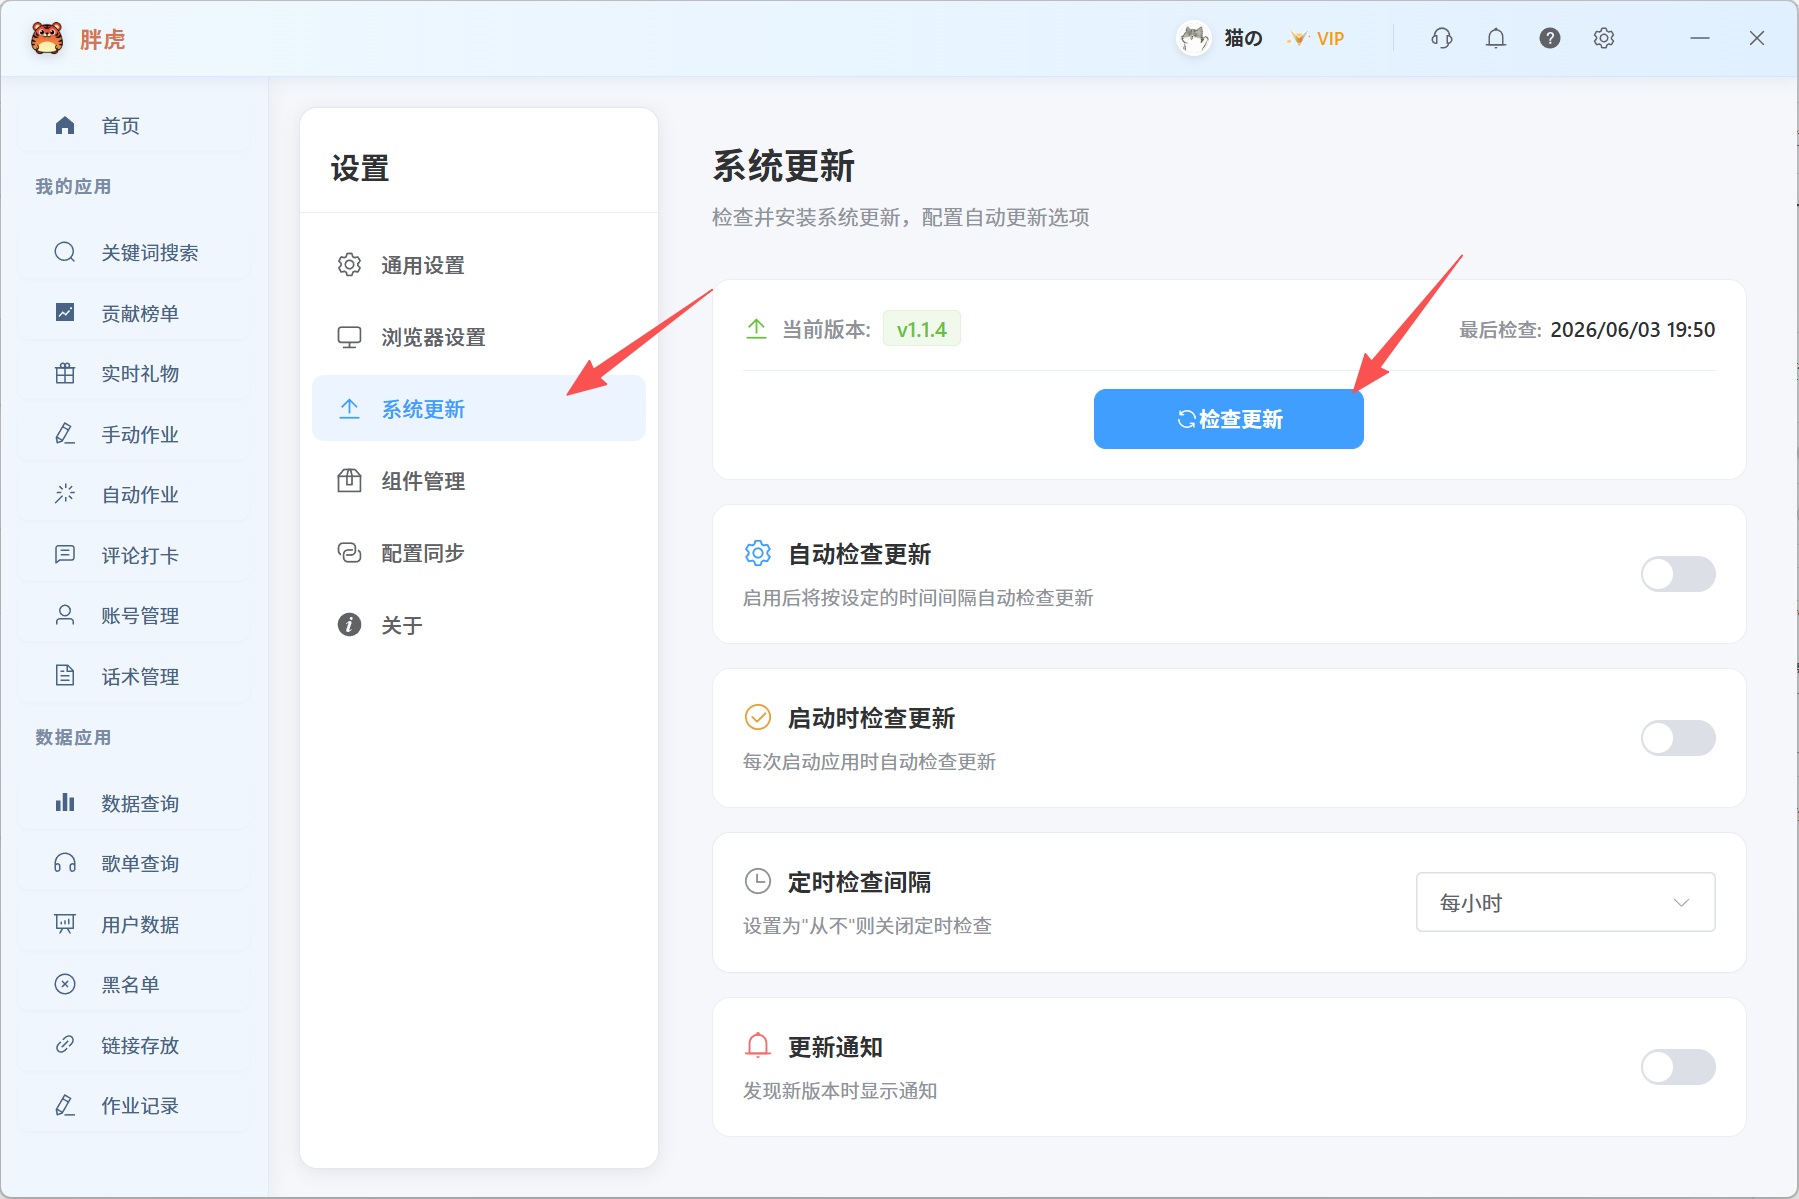Screen dimensions: 1799x1199
Task: Toggle 自动检查更新 switch
Action: 1677,574
